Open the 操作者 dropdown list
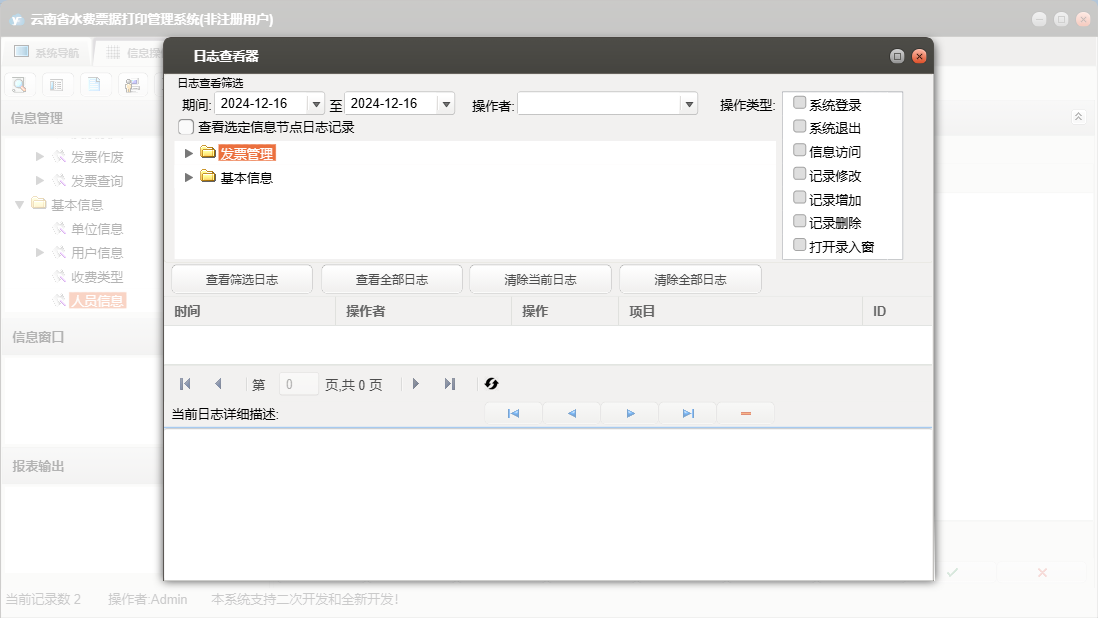 688,104
